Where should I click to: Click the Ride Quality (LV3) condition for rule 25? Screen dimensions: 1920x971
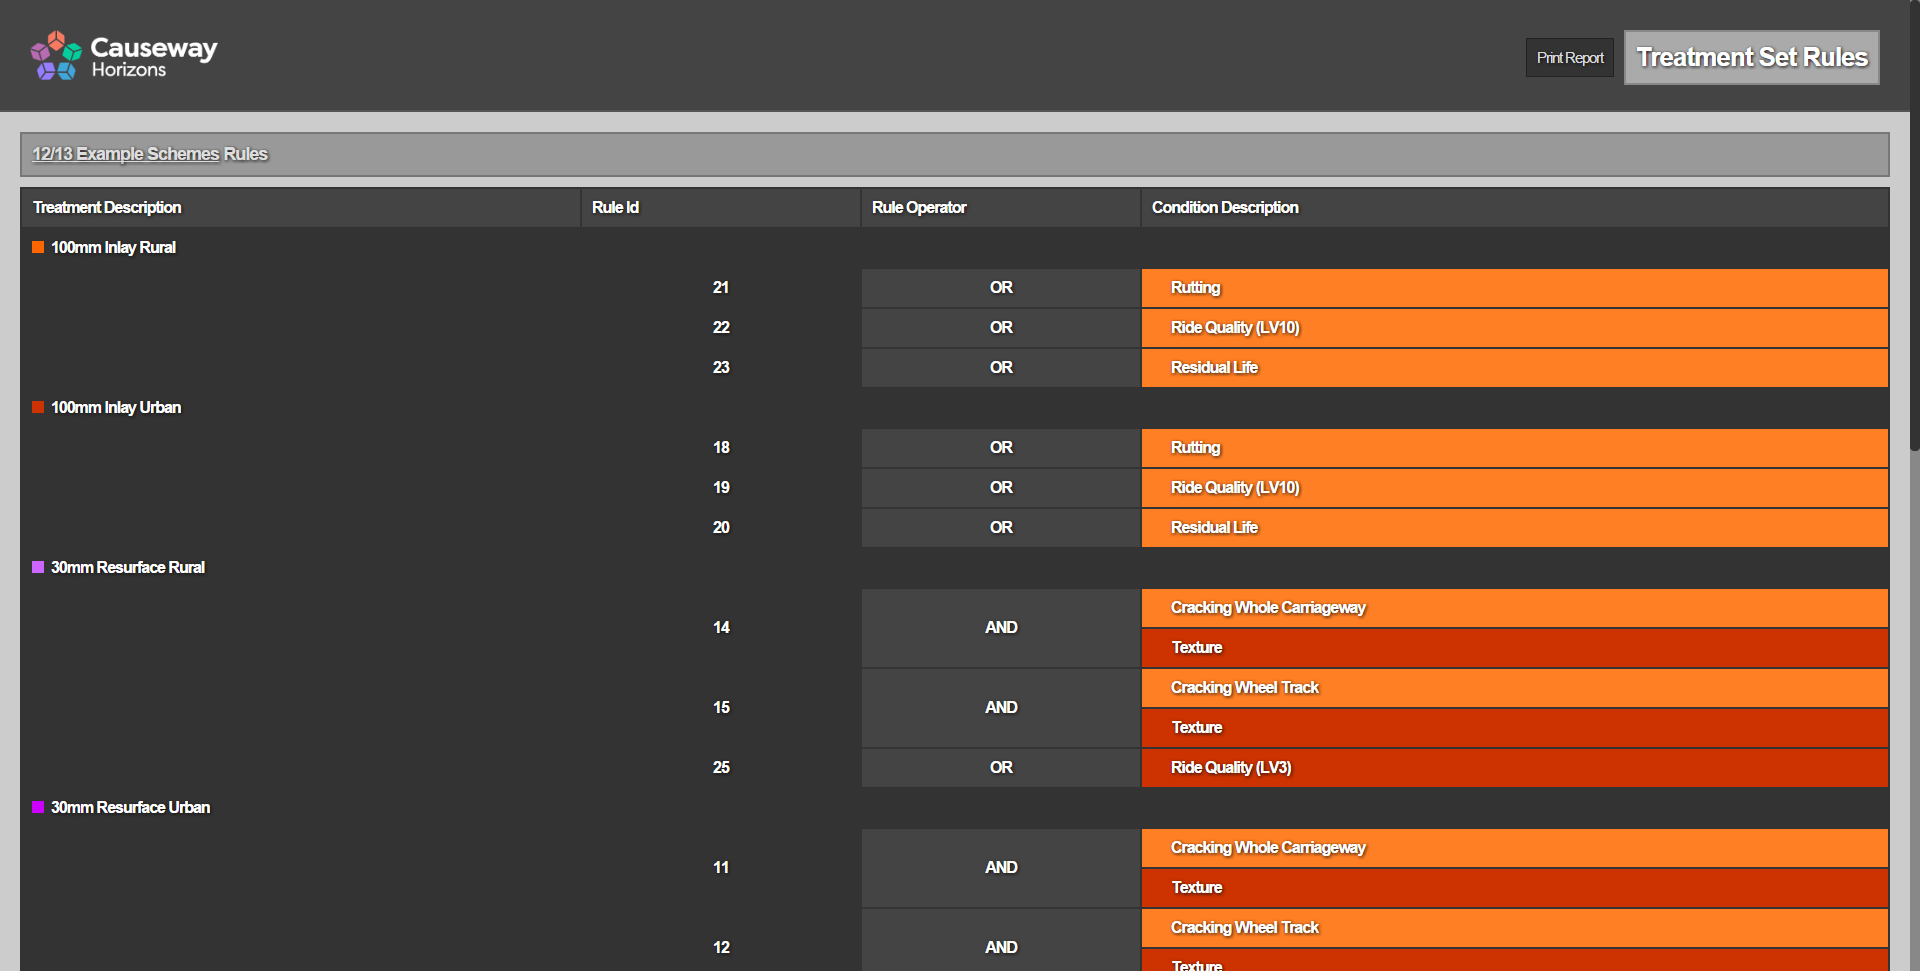(x=1231, y=768)
